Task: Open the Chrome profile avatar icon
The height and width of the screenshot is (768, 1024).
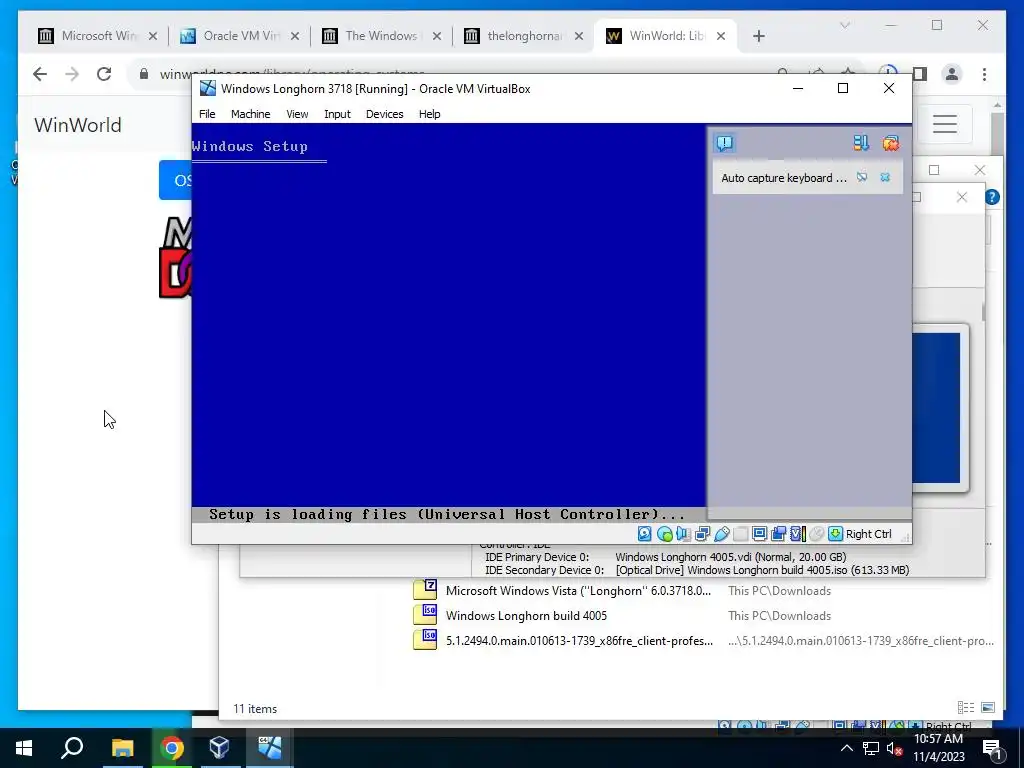Action: [952, 74]
